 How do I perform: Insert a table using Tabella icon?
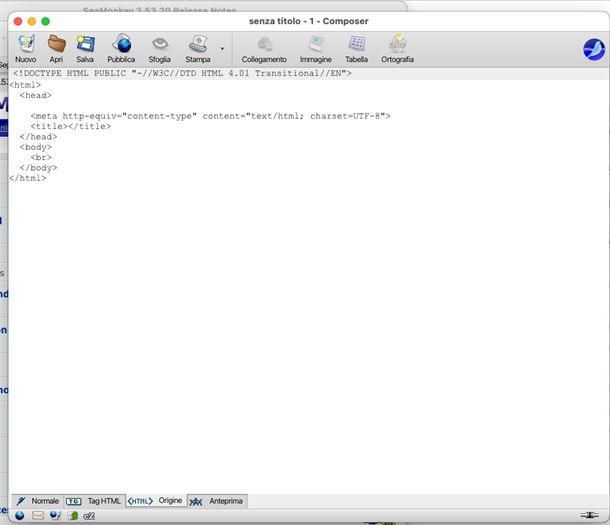(x=356, y=46)
